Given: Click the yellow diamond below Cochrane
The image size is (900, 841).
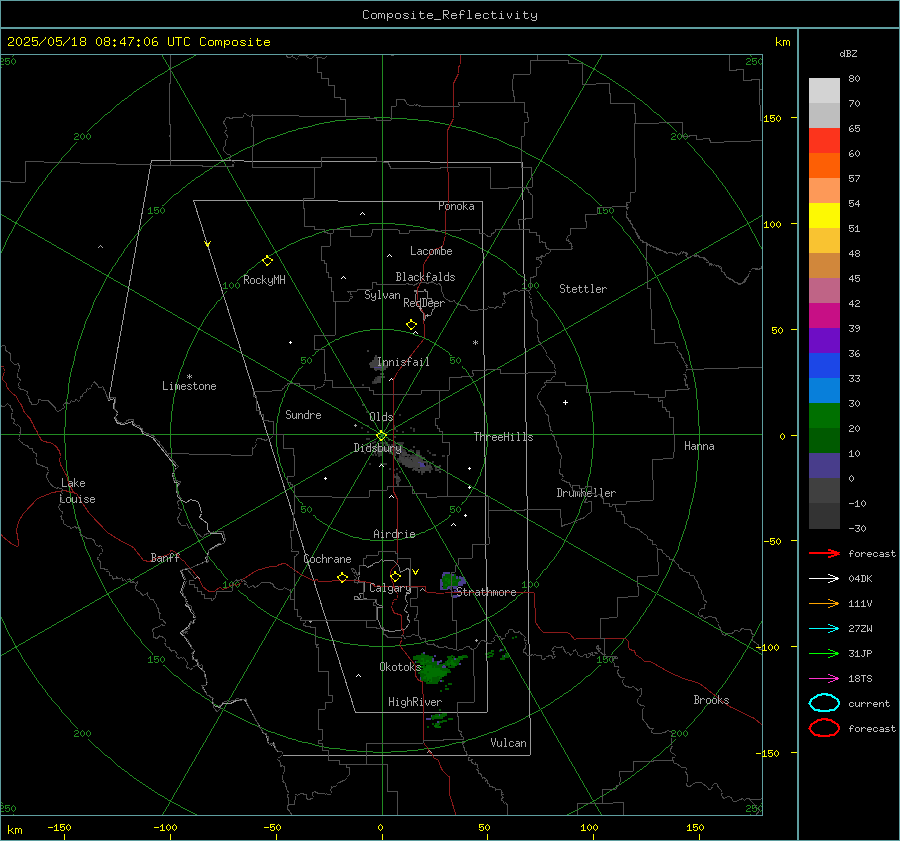Looking at the screenshot, I should (342, 577).
